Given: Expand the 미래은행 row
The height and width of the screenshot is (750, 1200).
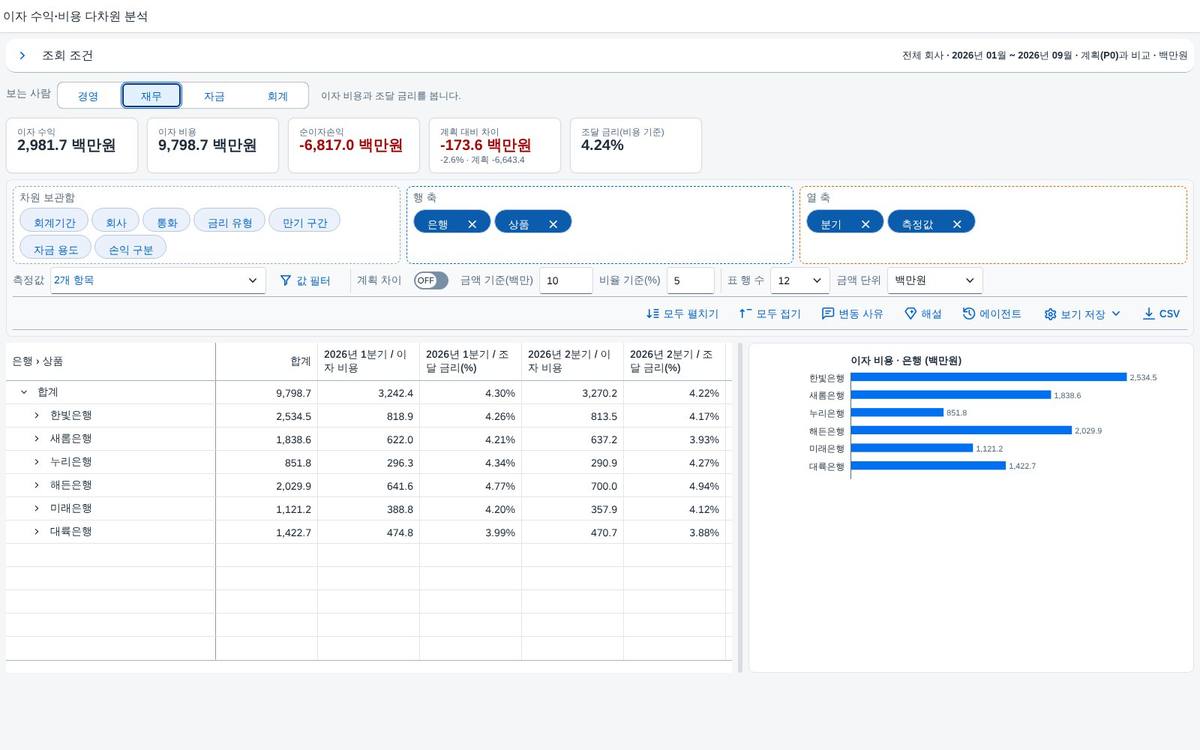Looking at the screenshot, I should tap(36, 509).
